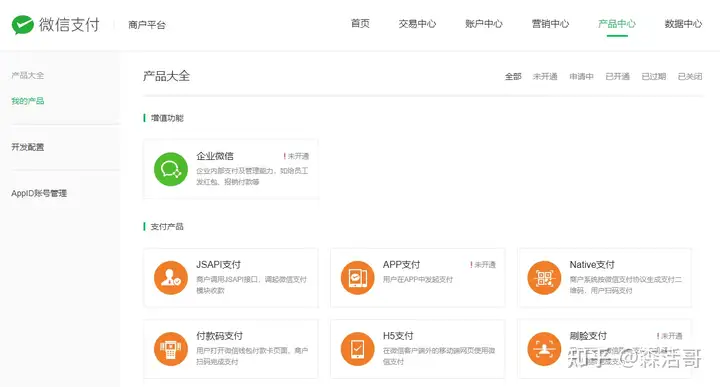Filter products by 未开通 status
The image size is (720, 387).
coord(545,77)
